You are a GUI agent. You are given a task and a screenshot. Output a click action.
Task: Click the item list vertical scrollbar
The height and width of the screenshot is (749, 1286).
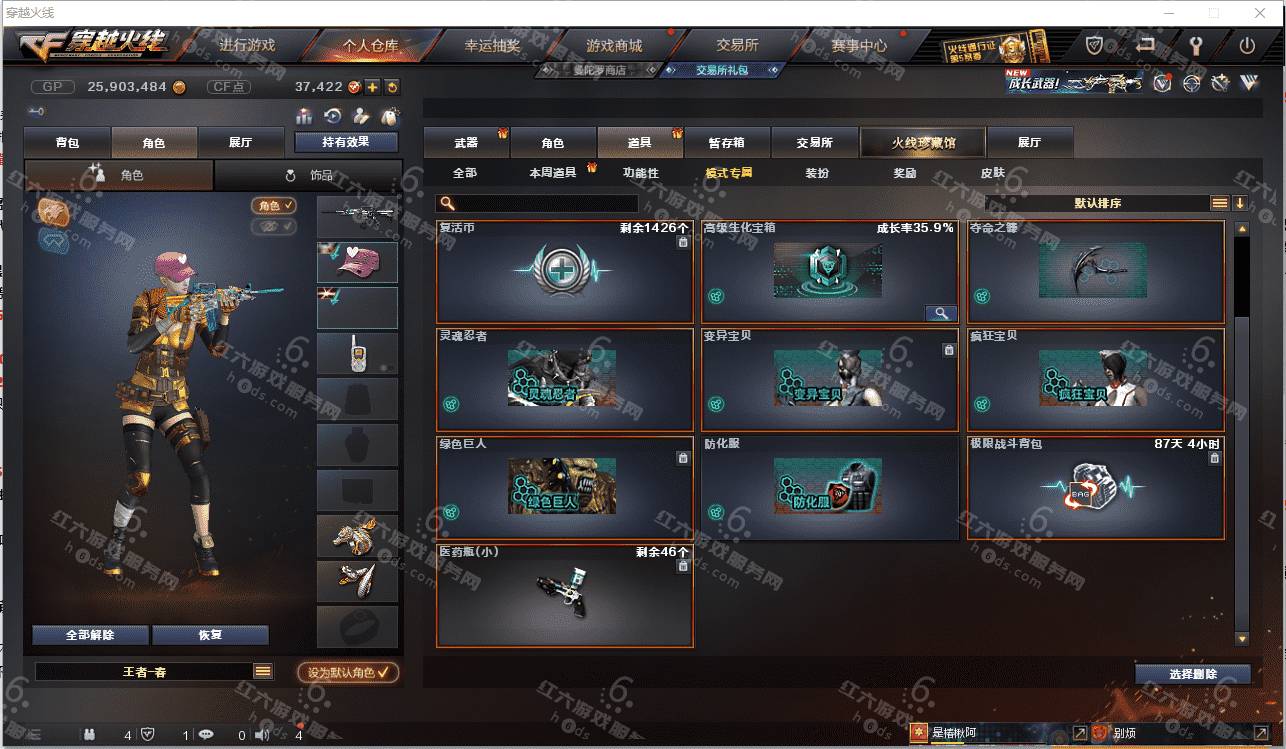[1242, 433]
